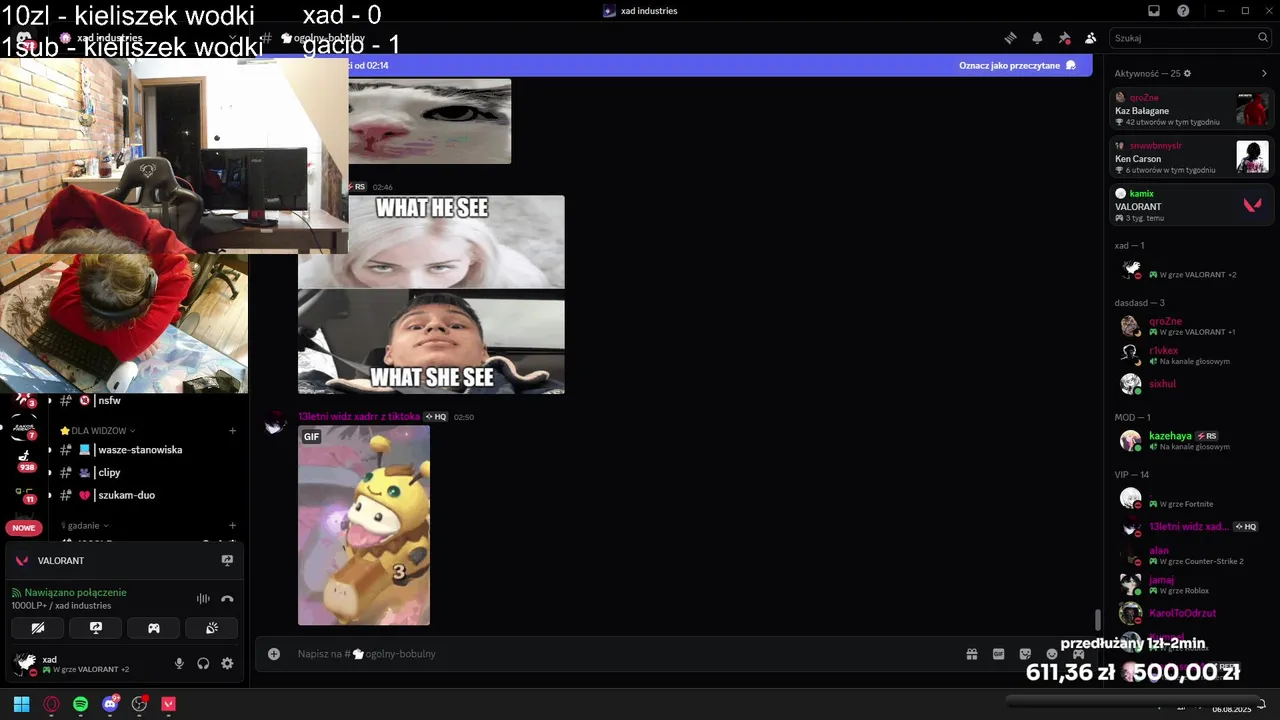
Task: Open server with 3 notification badge
Action: (24, 400)
